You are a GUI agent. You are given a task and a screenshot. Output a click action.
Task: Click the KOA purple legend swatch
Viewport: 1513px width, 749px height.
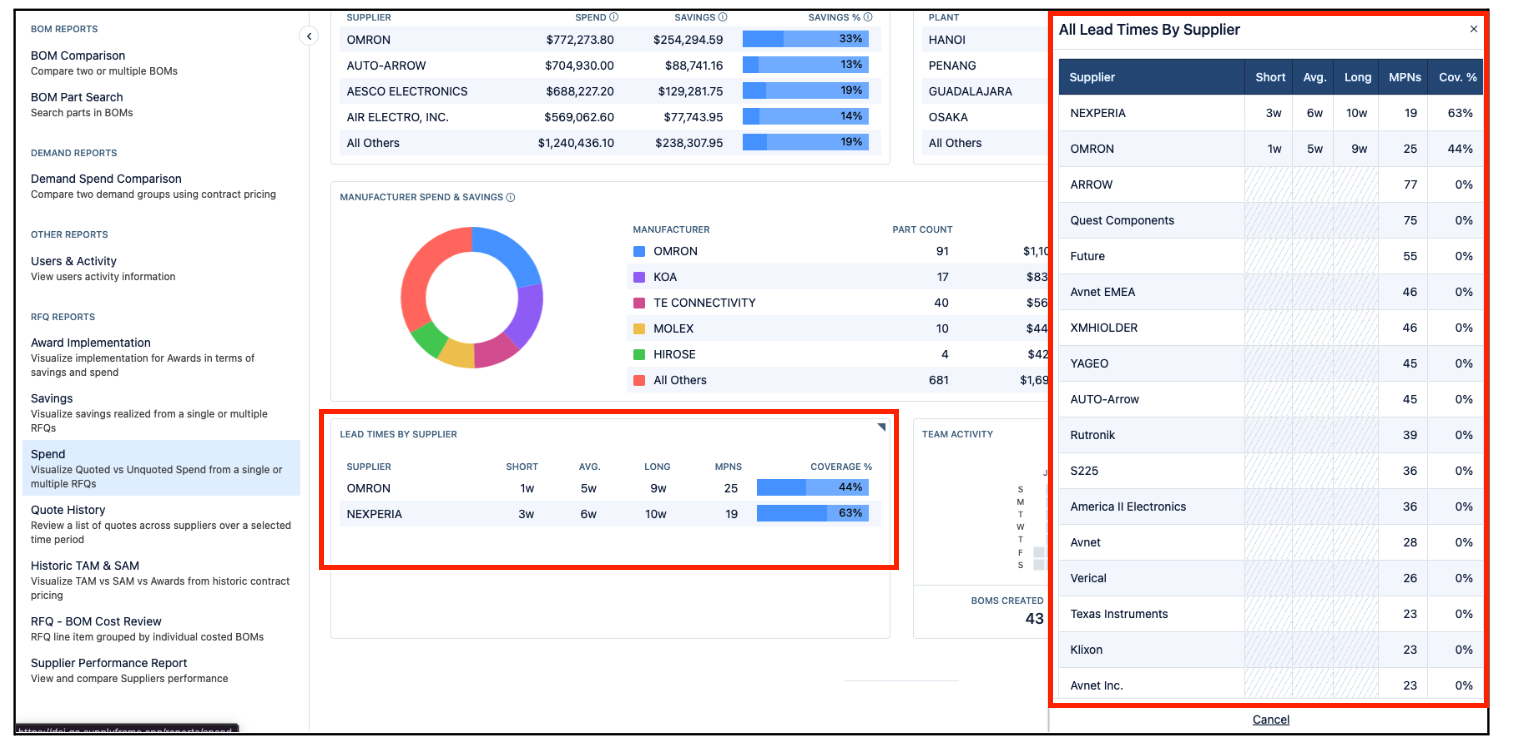tap(639, 277)
